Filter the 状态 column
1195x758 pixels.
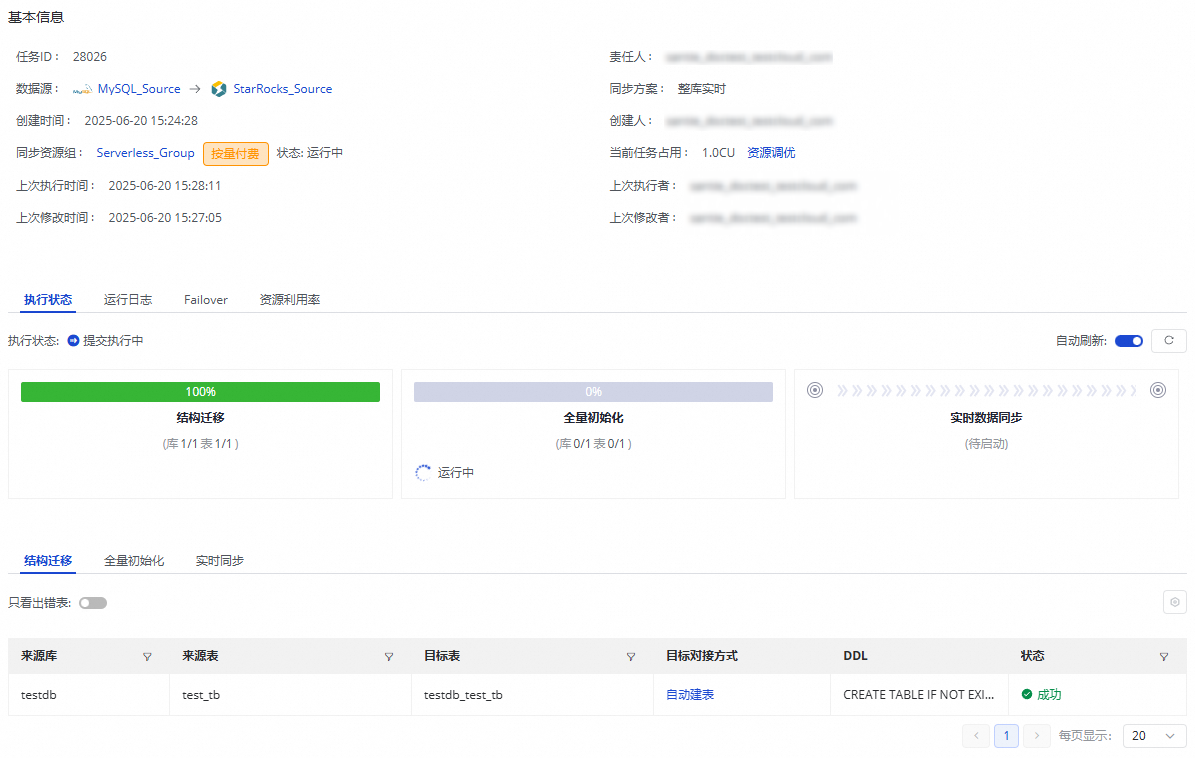click(x=1164, y=657)
